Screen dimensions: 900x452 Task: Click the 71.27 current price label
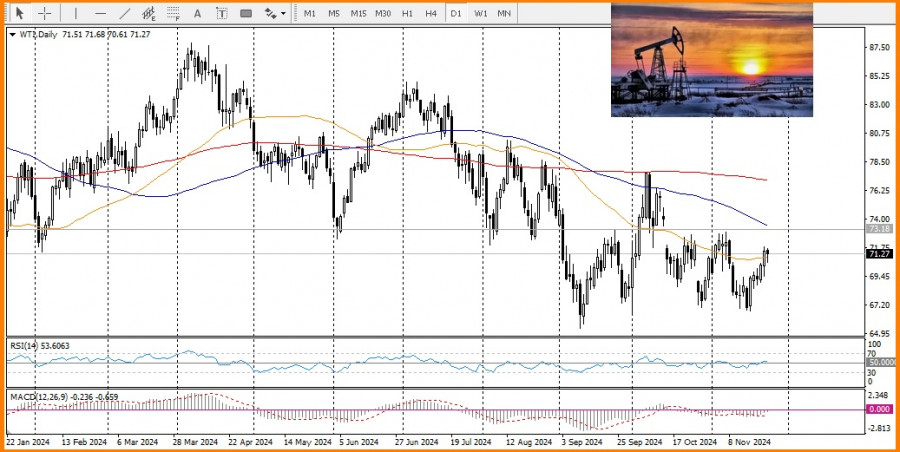click(x=879, y=254)
